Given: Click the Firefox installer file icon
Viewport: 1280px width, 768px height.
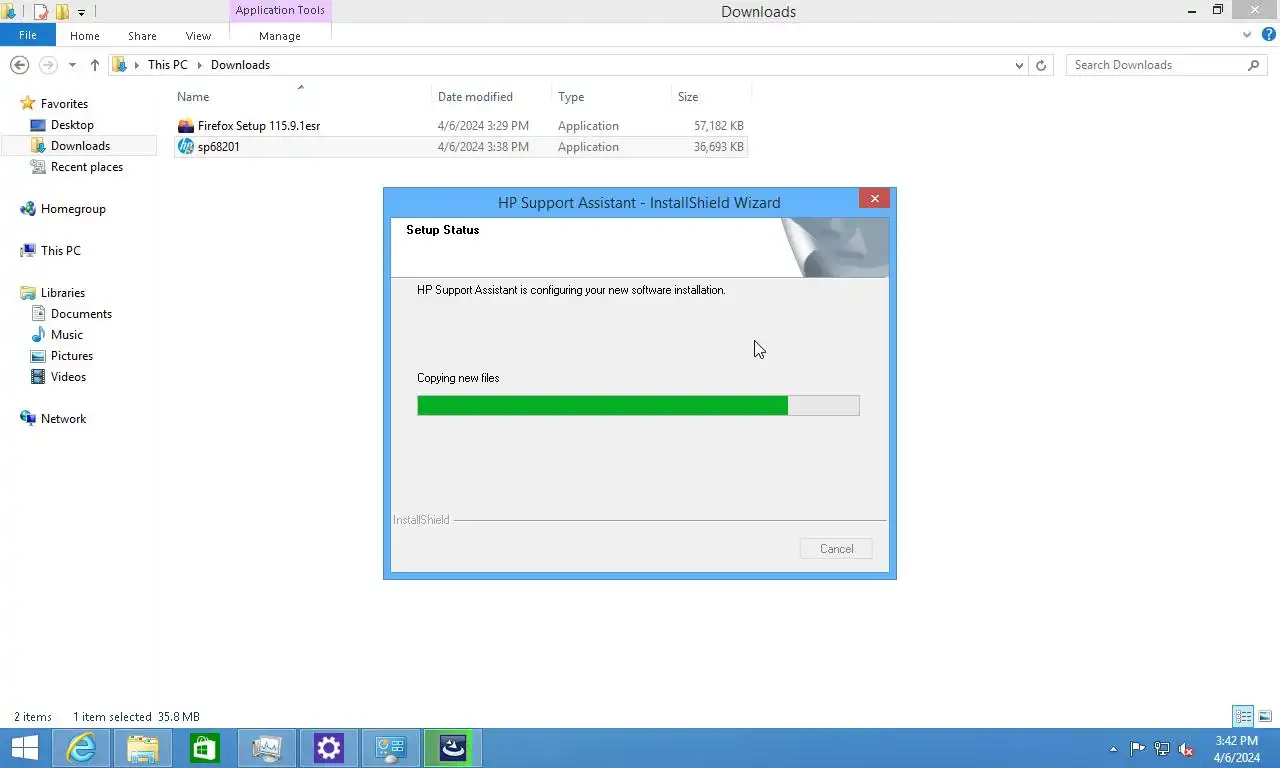Looking at the screenshot, I should 185,126.
